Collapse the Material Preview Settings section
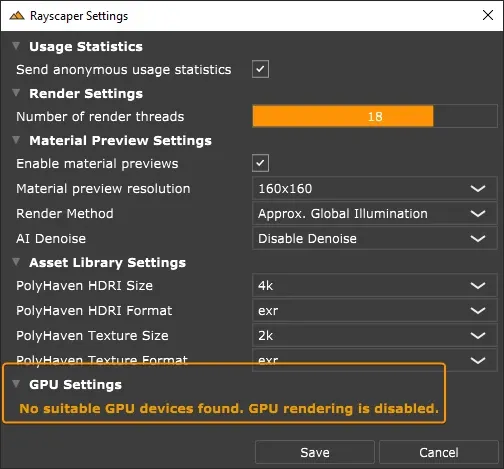This screenshot has width=504, height=469. click(16, 140)
